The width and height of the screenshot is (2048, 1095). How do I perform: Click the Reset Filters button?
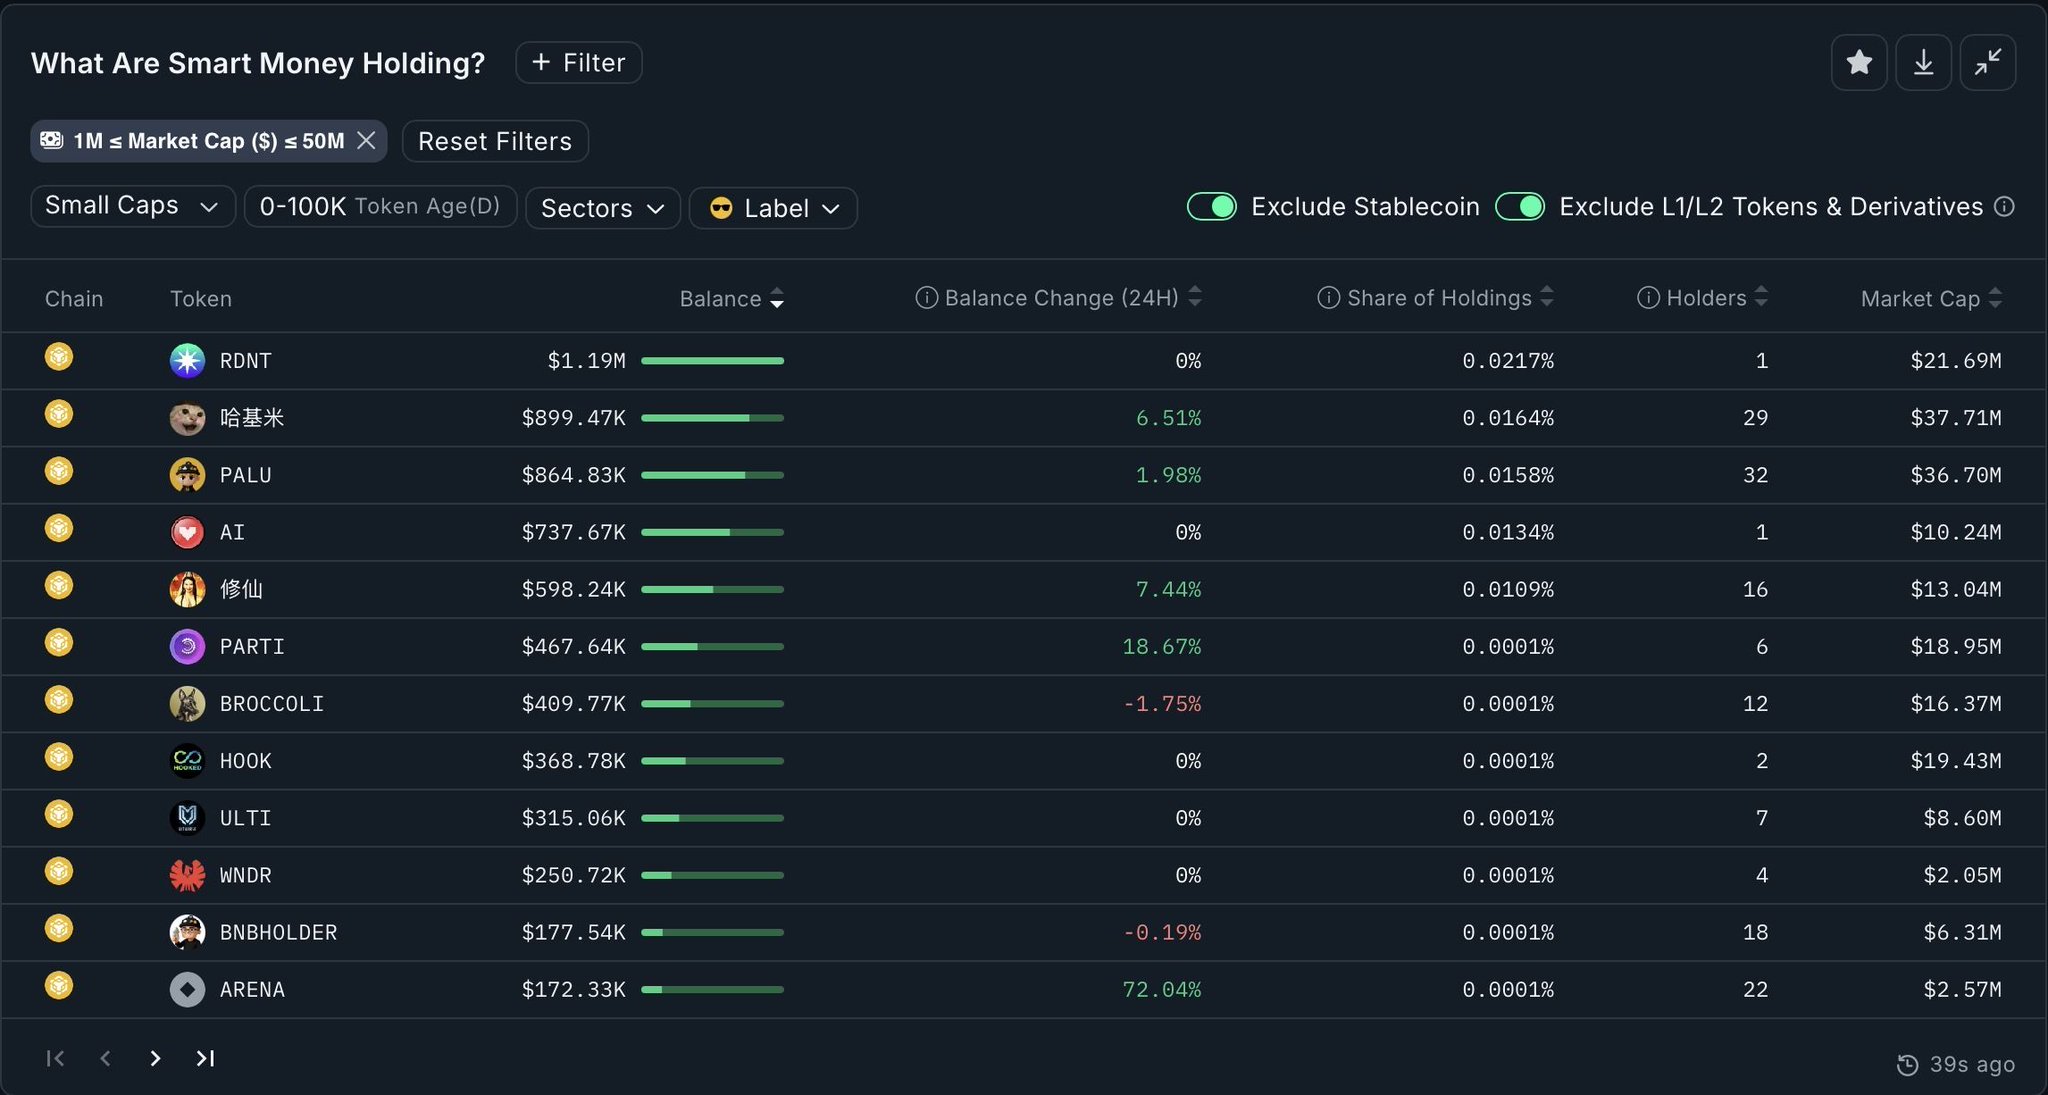(495, 141)
